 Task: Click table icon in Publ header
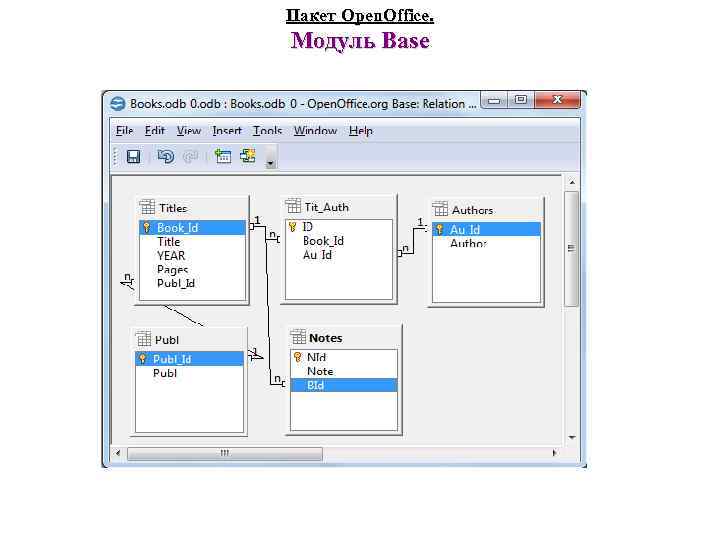143,339
